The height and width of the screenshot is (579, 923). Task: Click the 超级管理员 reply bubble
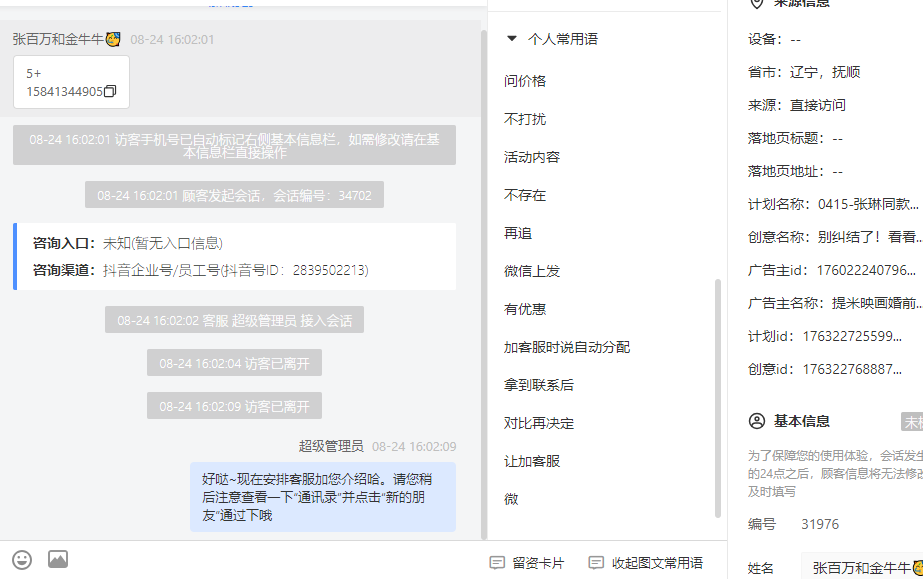(323, 497)
